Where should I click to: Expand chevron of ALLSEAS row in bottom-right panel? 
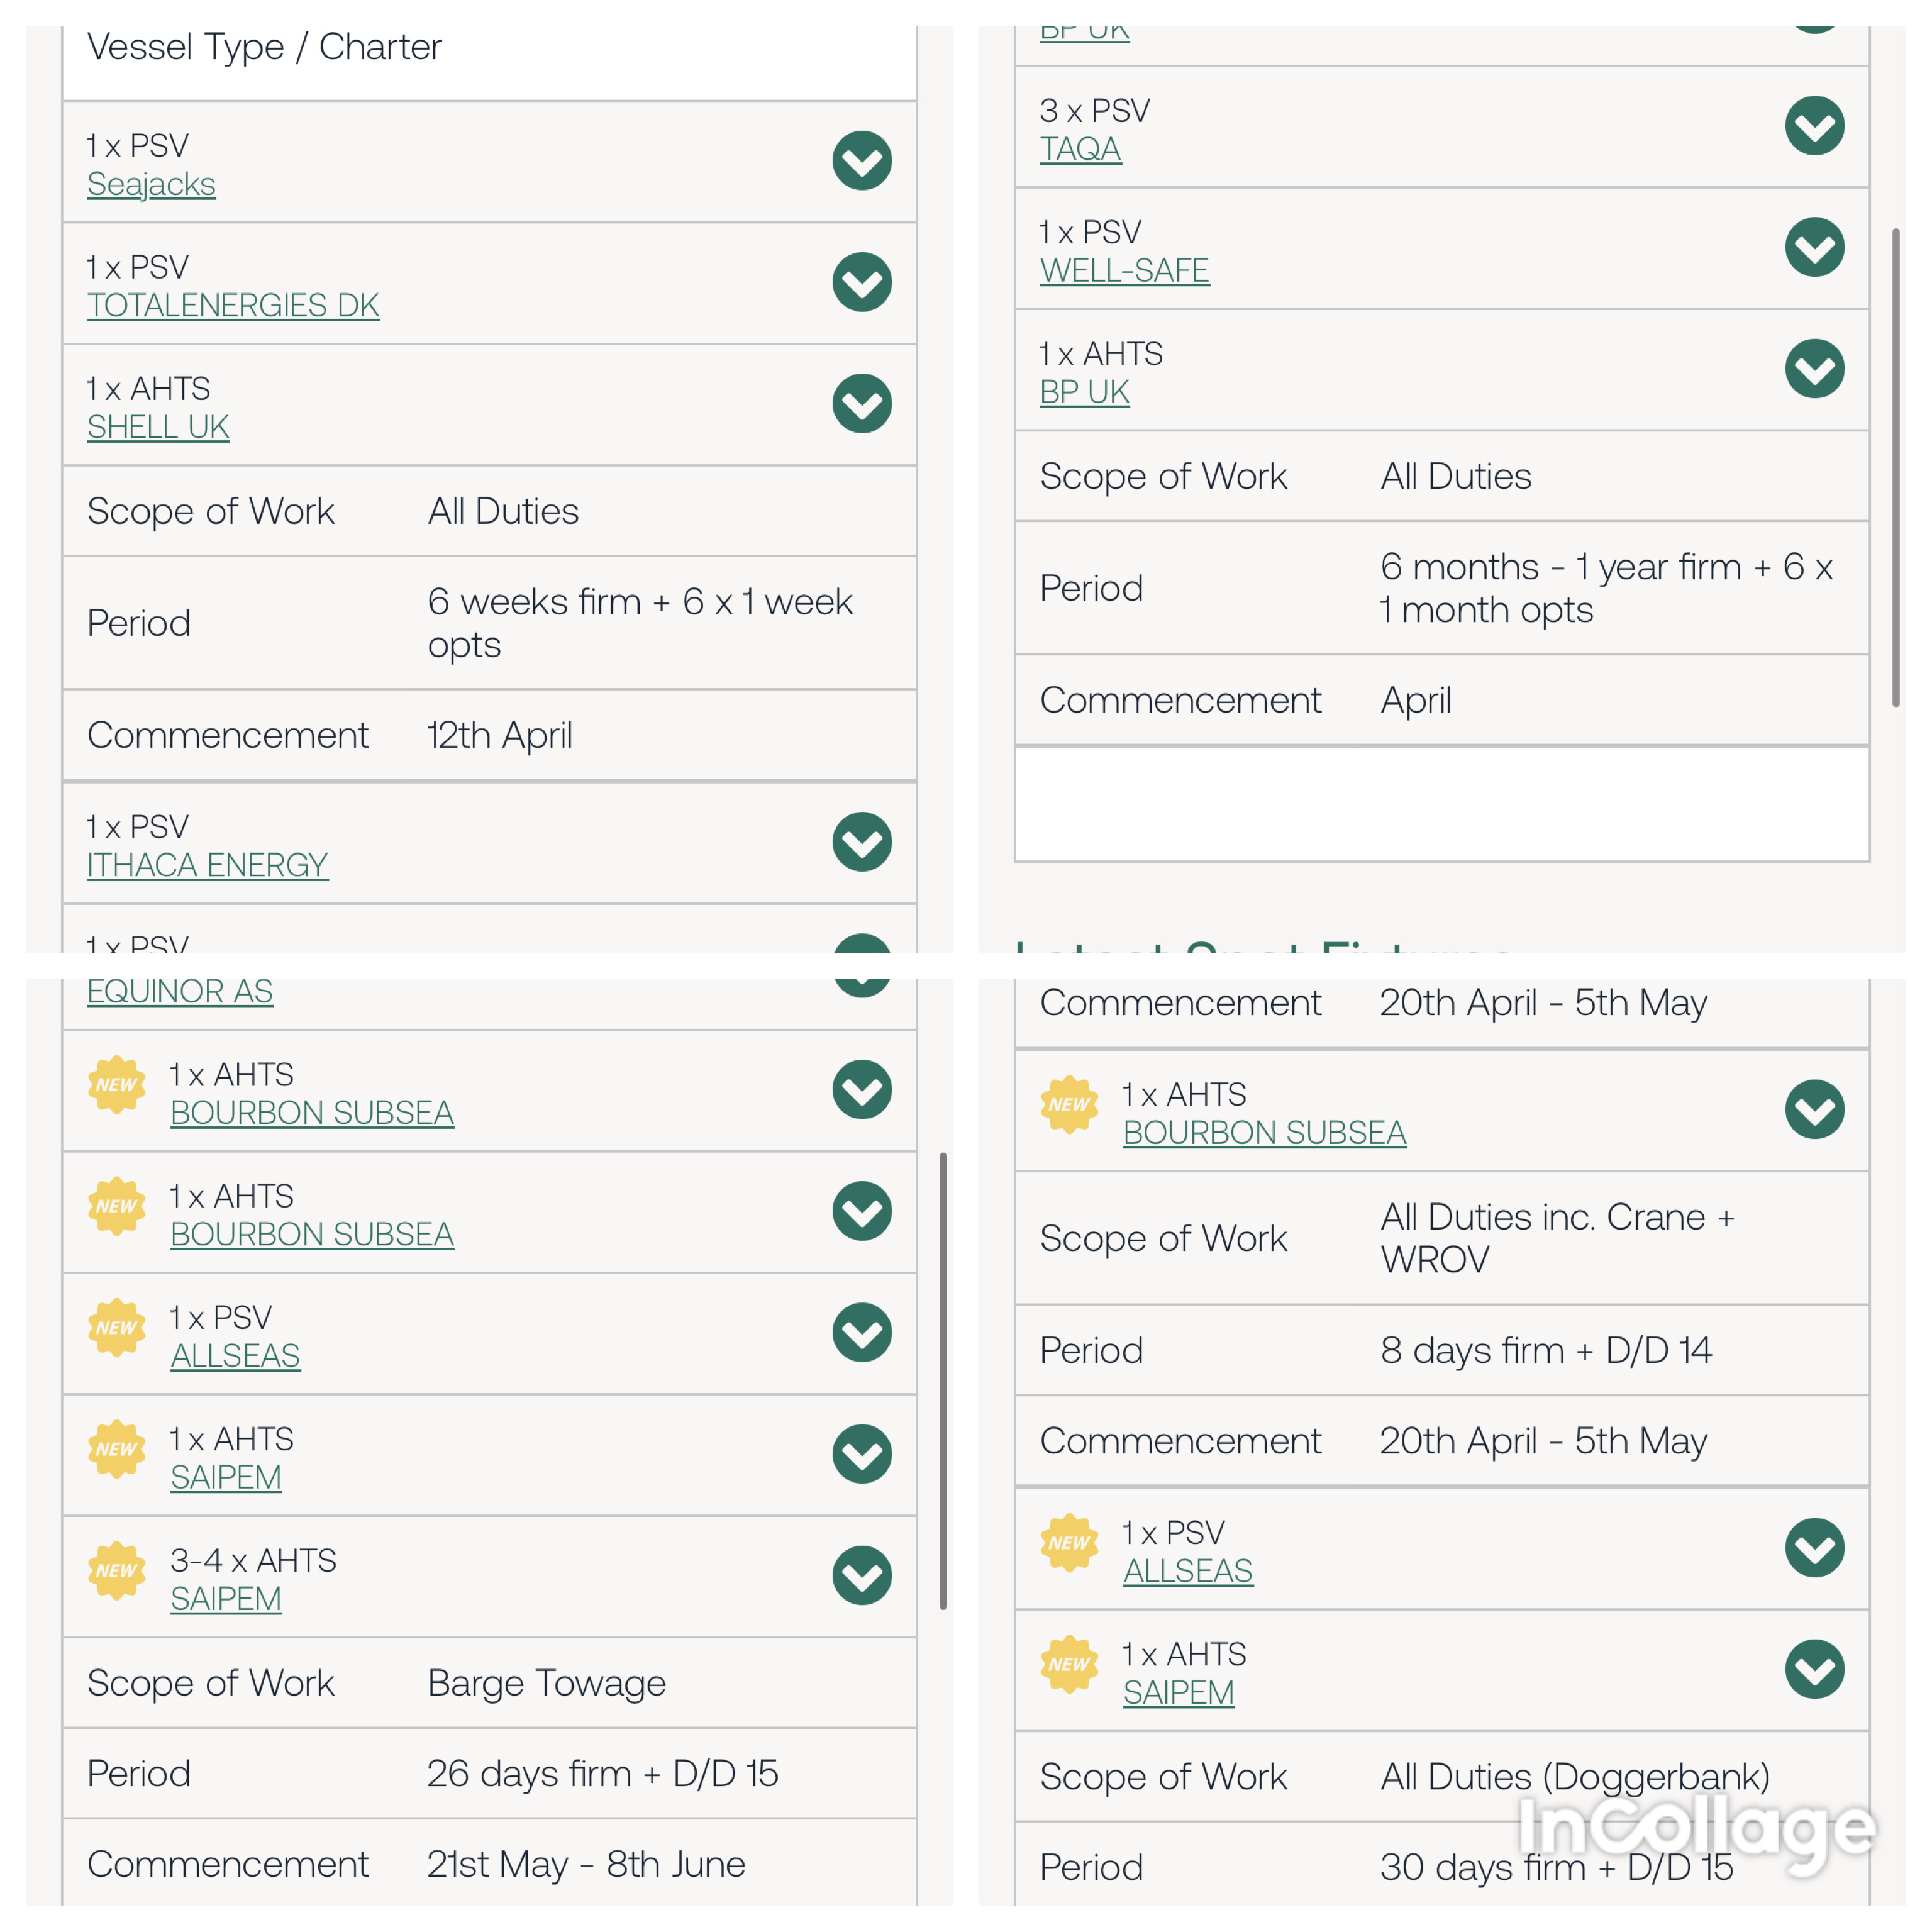(x=1815, y=1548)
